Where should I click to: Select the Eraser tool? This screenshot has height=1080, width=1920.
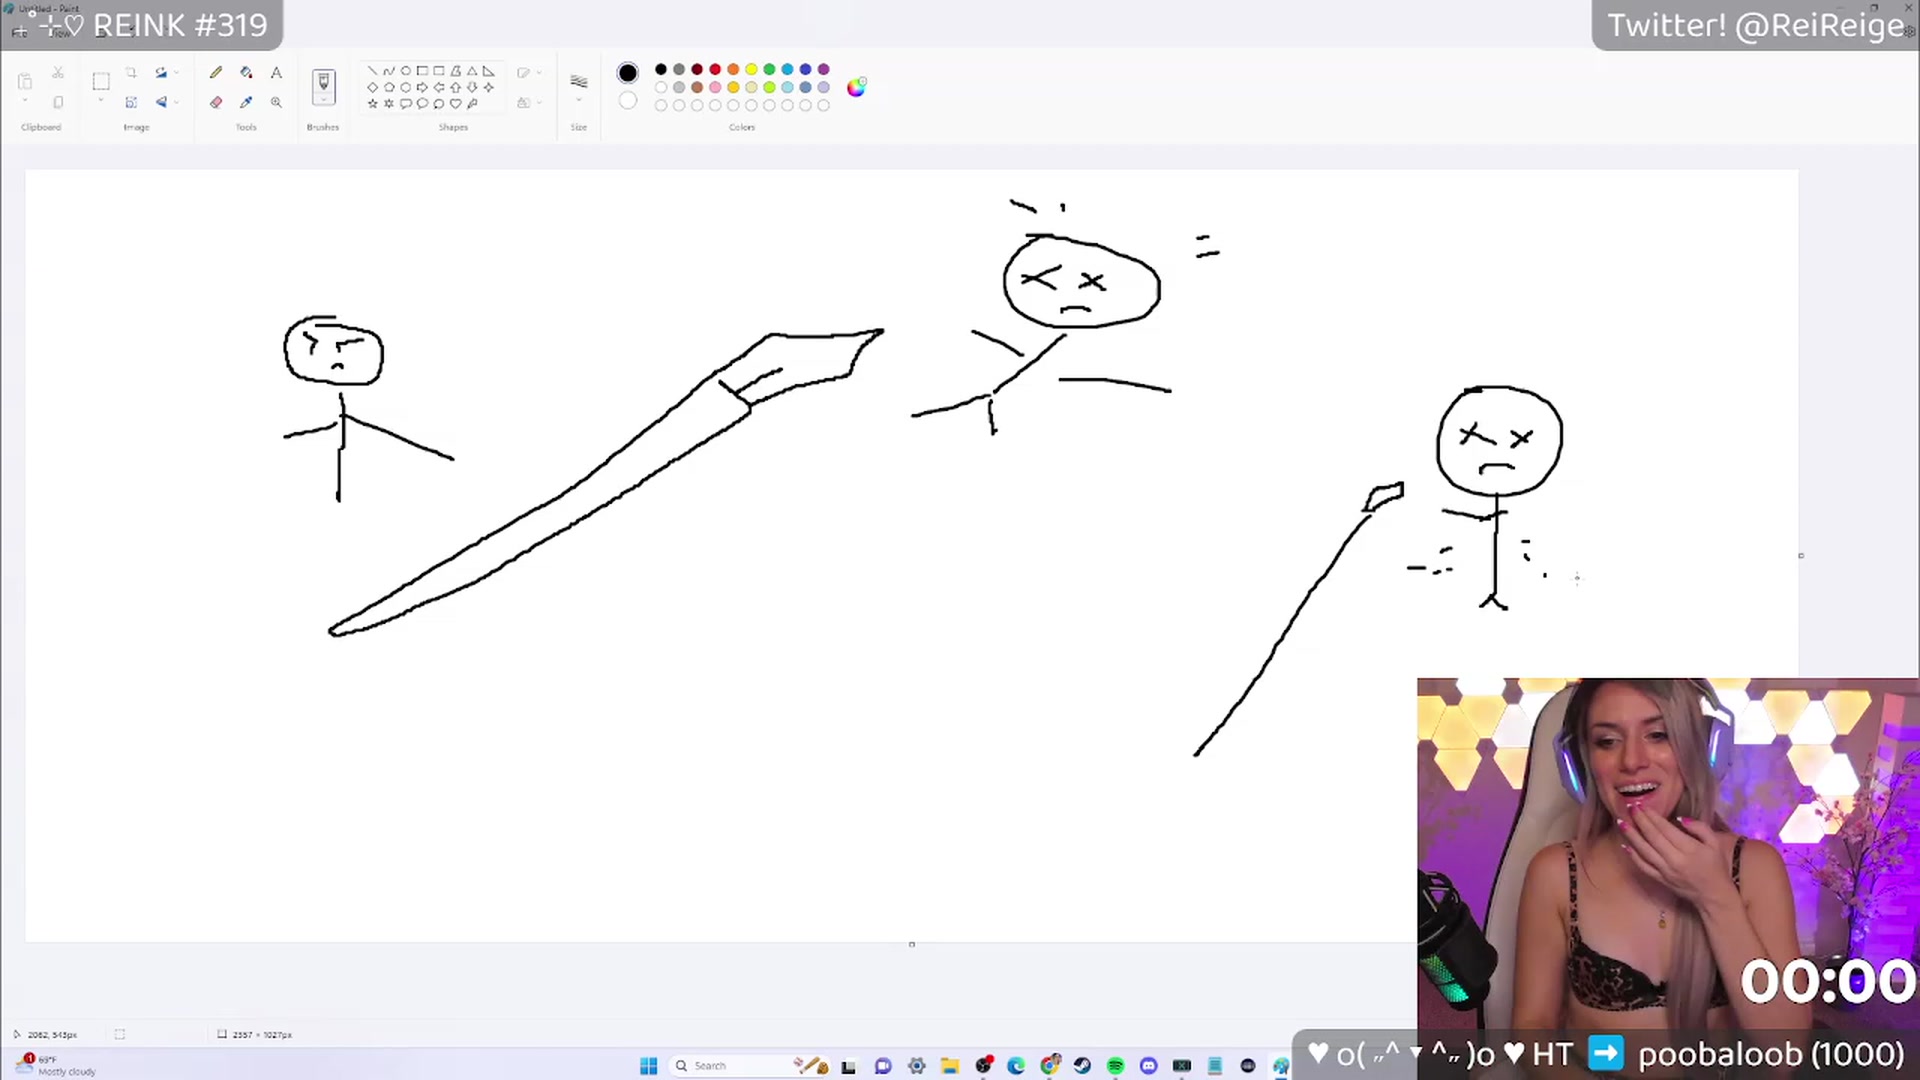pyautogui.click(x=216, y=102)
